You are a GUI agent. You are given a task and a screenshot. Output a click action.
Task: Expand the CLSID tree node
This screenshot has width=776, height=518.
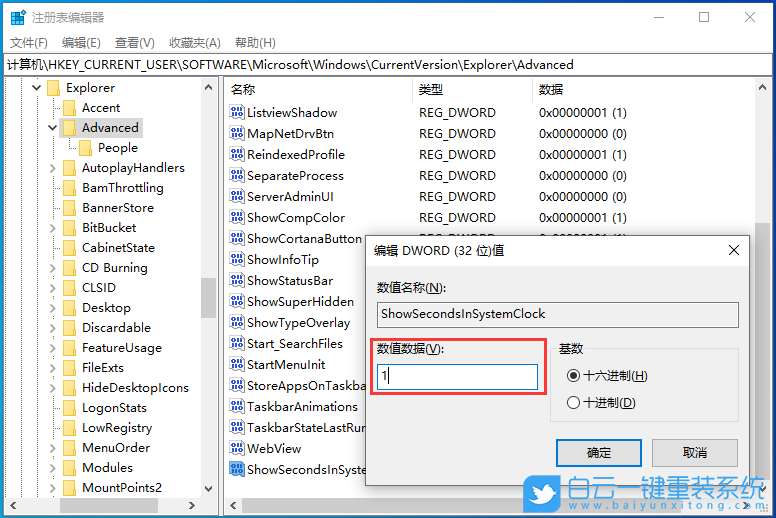(x=52, y=287)
